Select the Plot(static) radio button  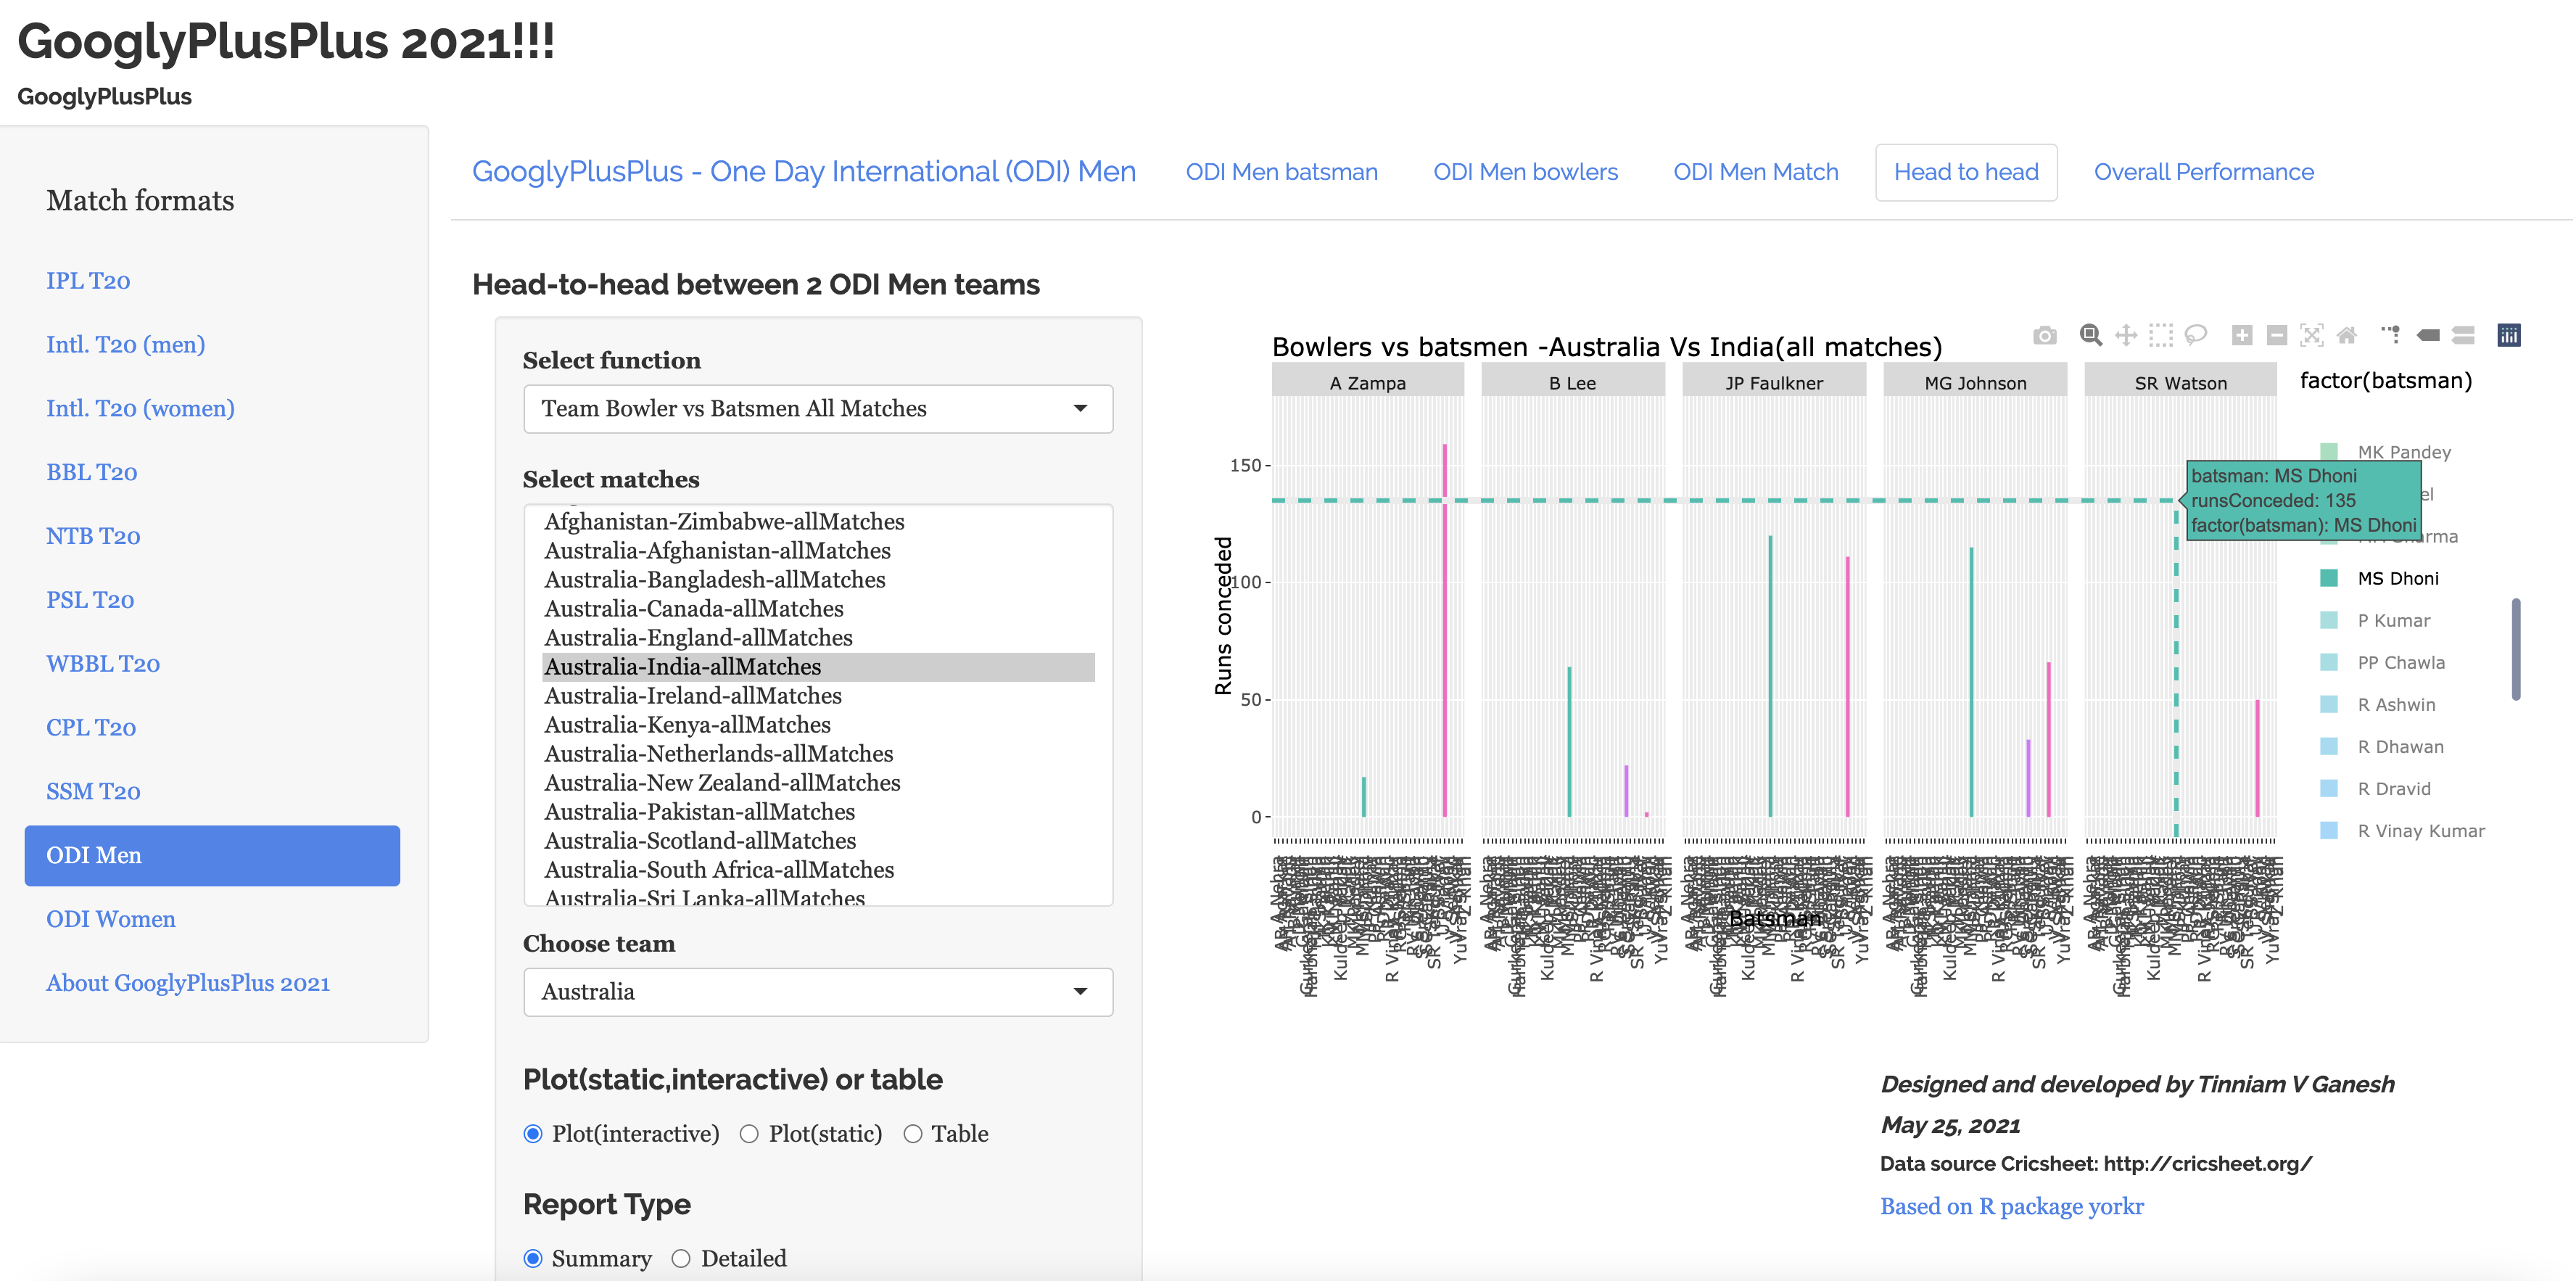tap(749, 1134)
